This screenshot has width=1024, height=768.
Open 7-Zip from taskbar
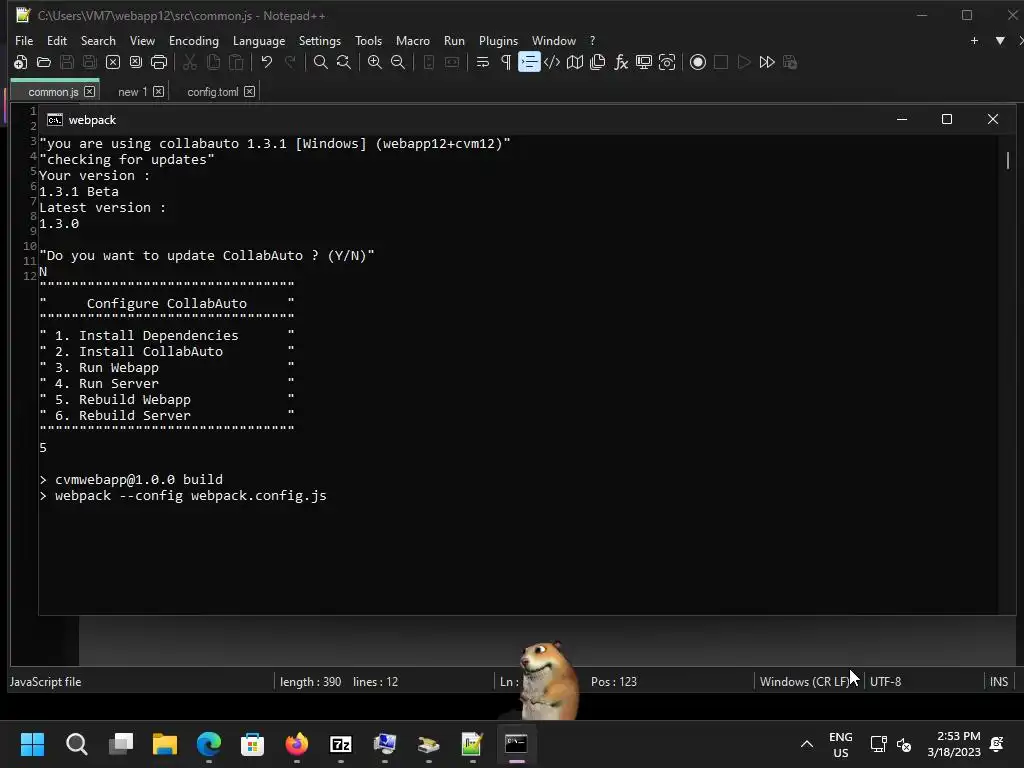(341, 744)
